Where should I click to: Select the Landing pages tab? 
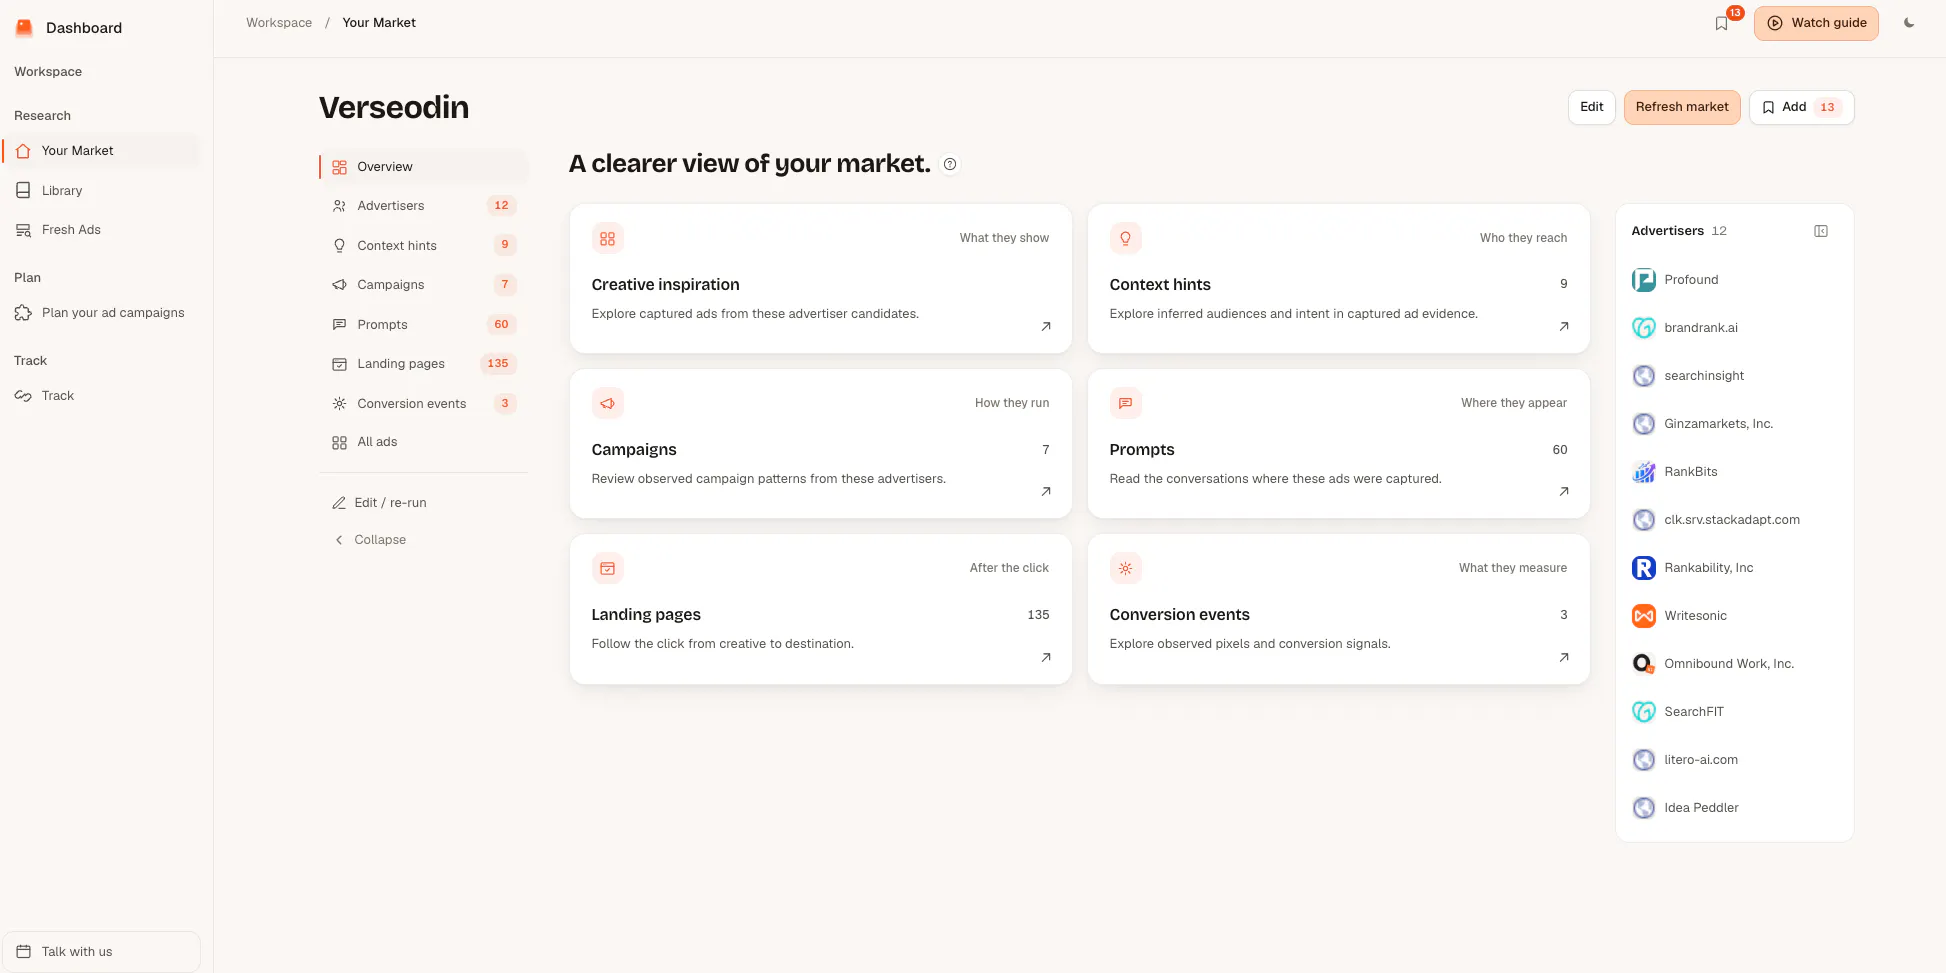click(424, 364)
